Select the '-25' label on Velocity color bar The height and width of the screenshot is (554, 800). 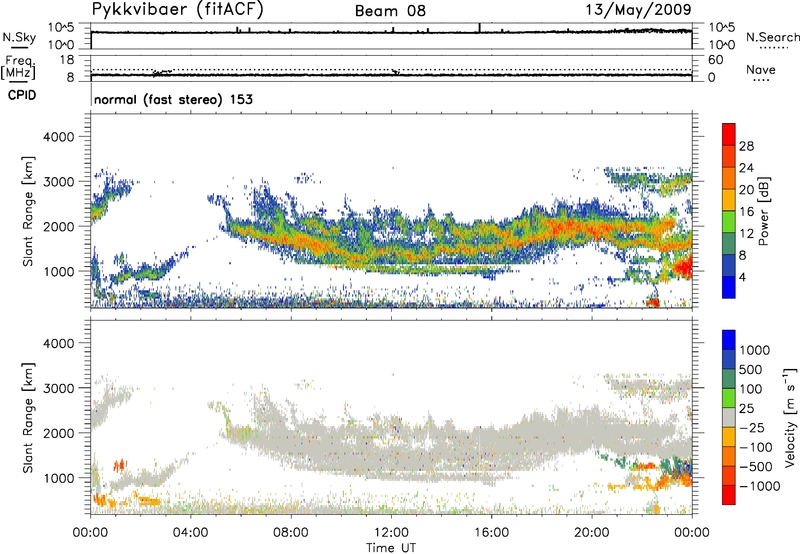(x=751, y=427)
